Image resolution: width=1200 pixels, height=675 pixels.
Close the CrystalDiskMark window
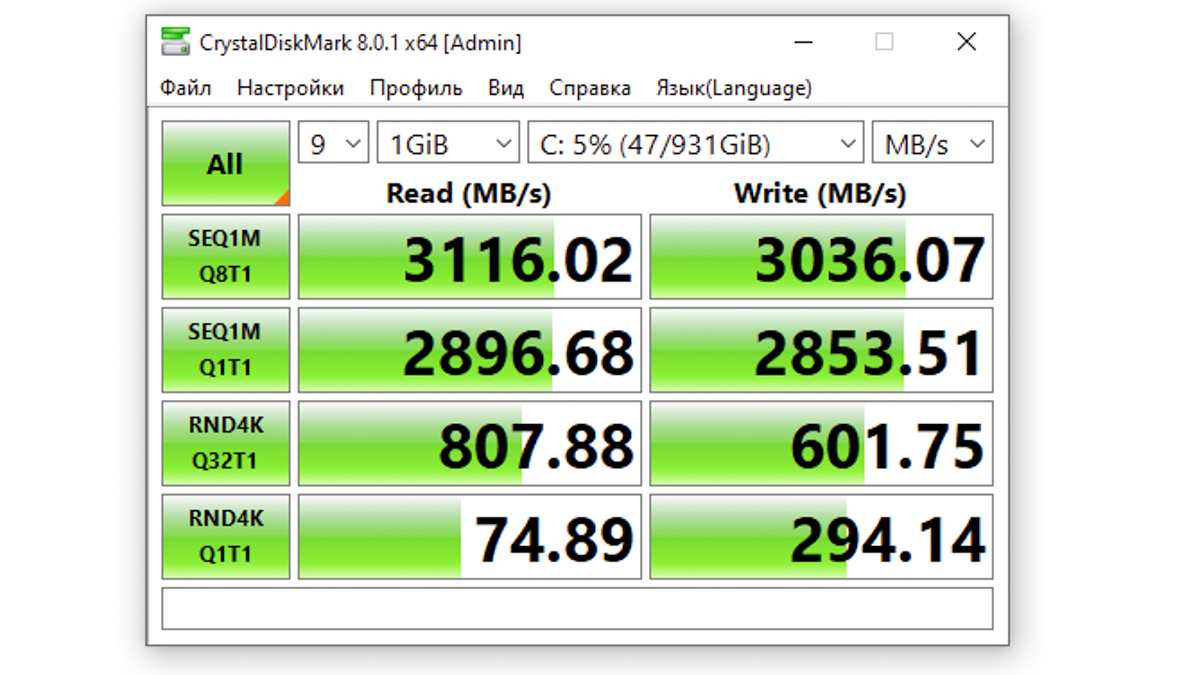click(x=966, y=42)
